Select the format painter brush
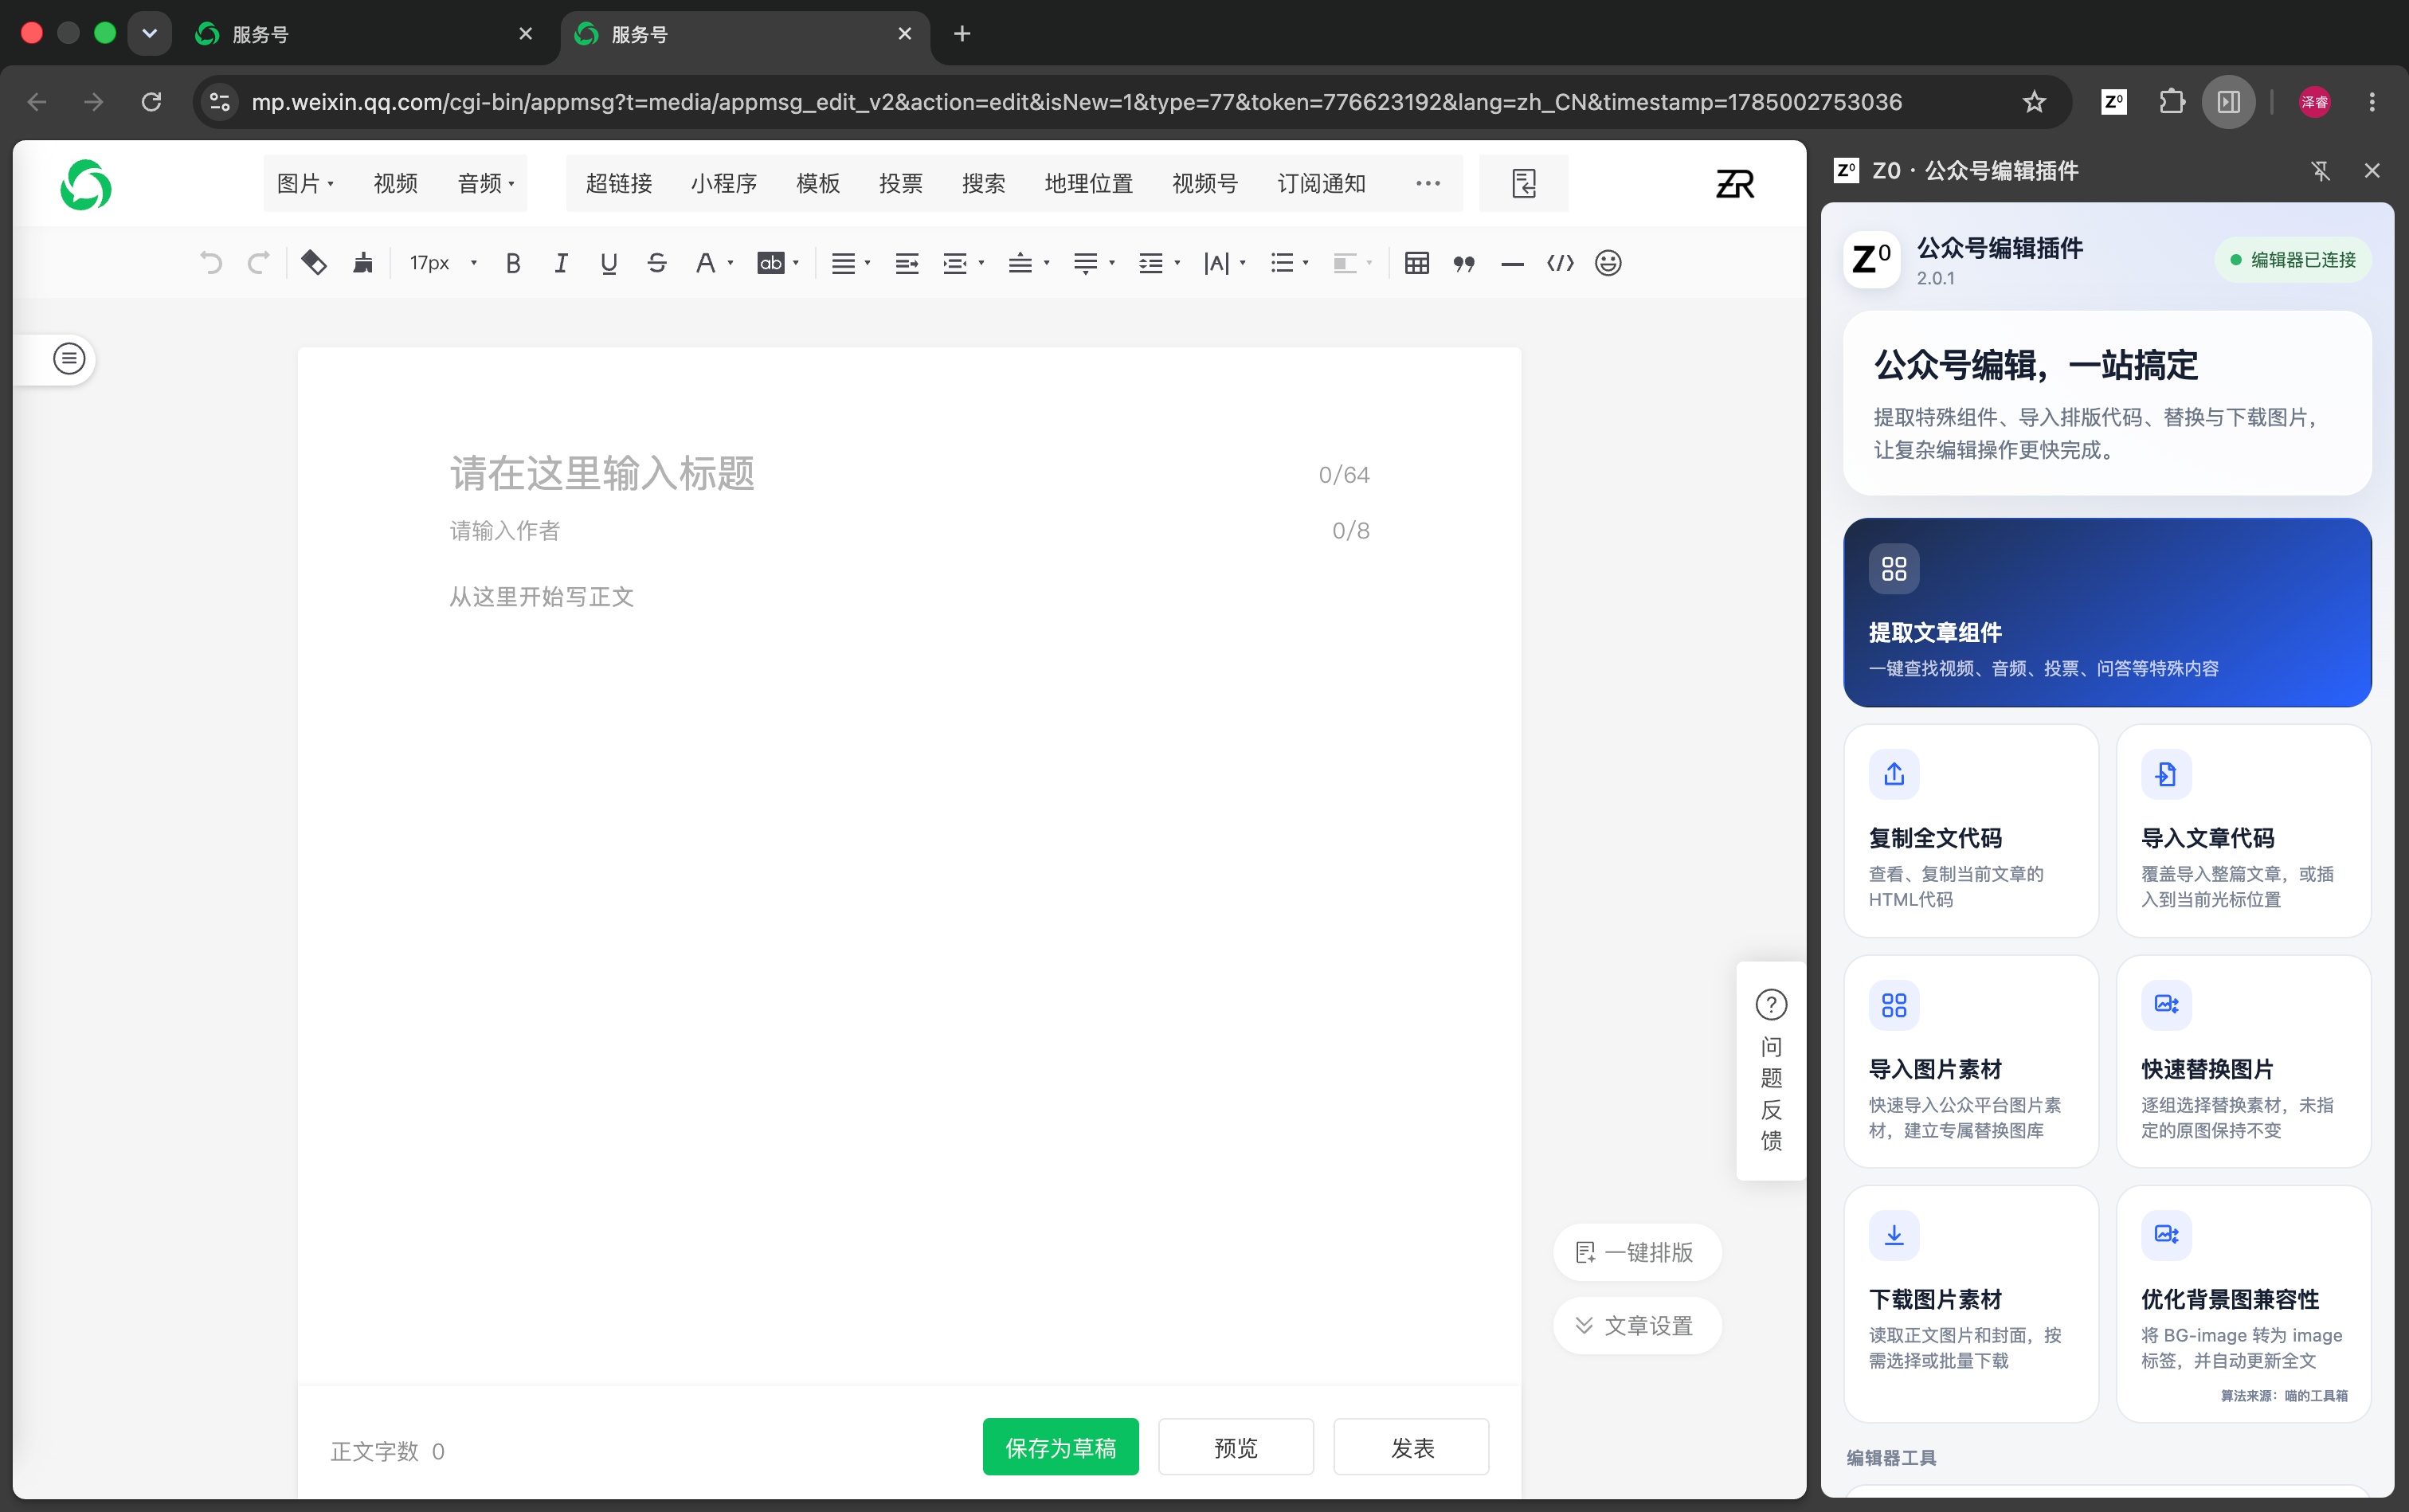2409x1512 pixels. click(x=363, y=263)
